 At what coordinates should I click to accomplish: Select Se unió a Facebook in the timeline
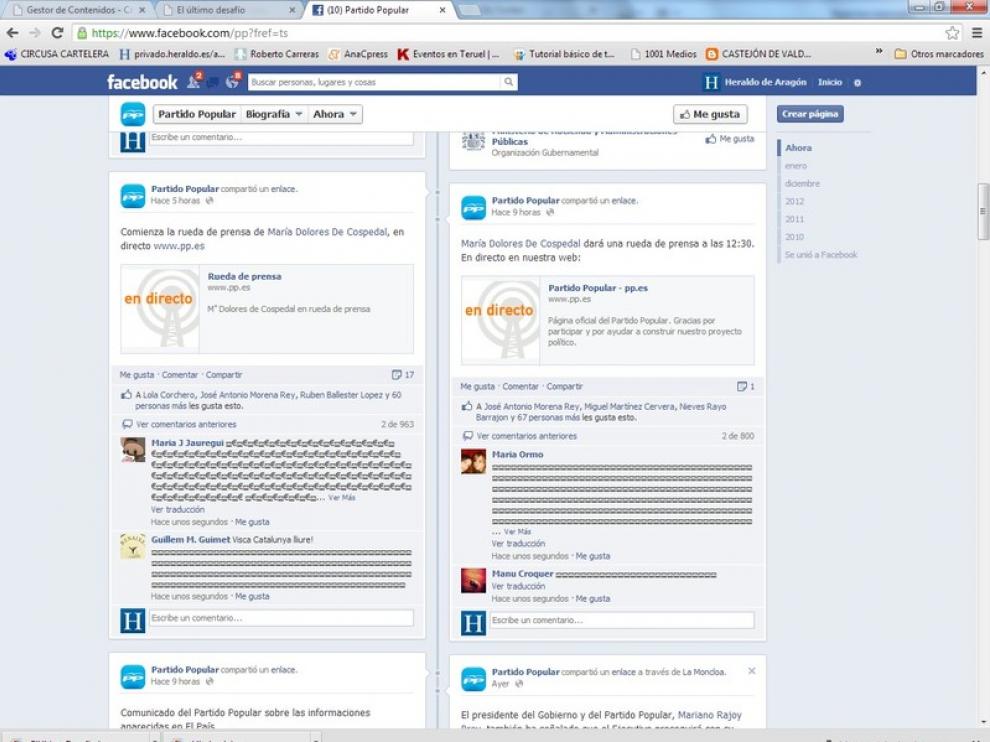821,254
